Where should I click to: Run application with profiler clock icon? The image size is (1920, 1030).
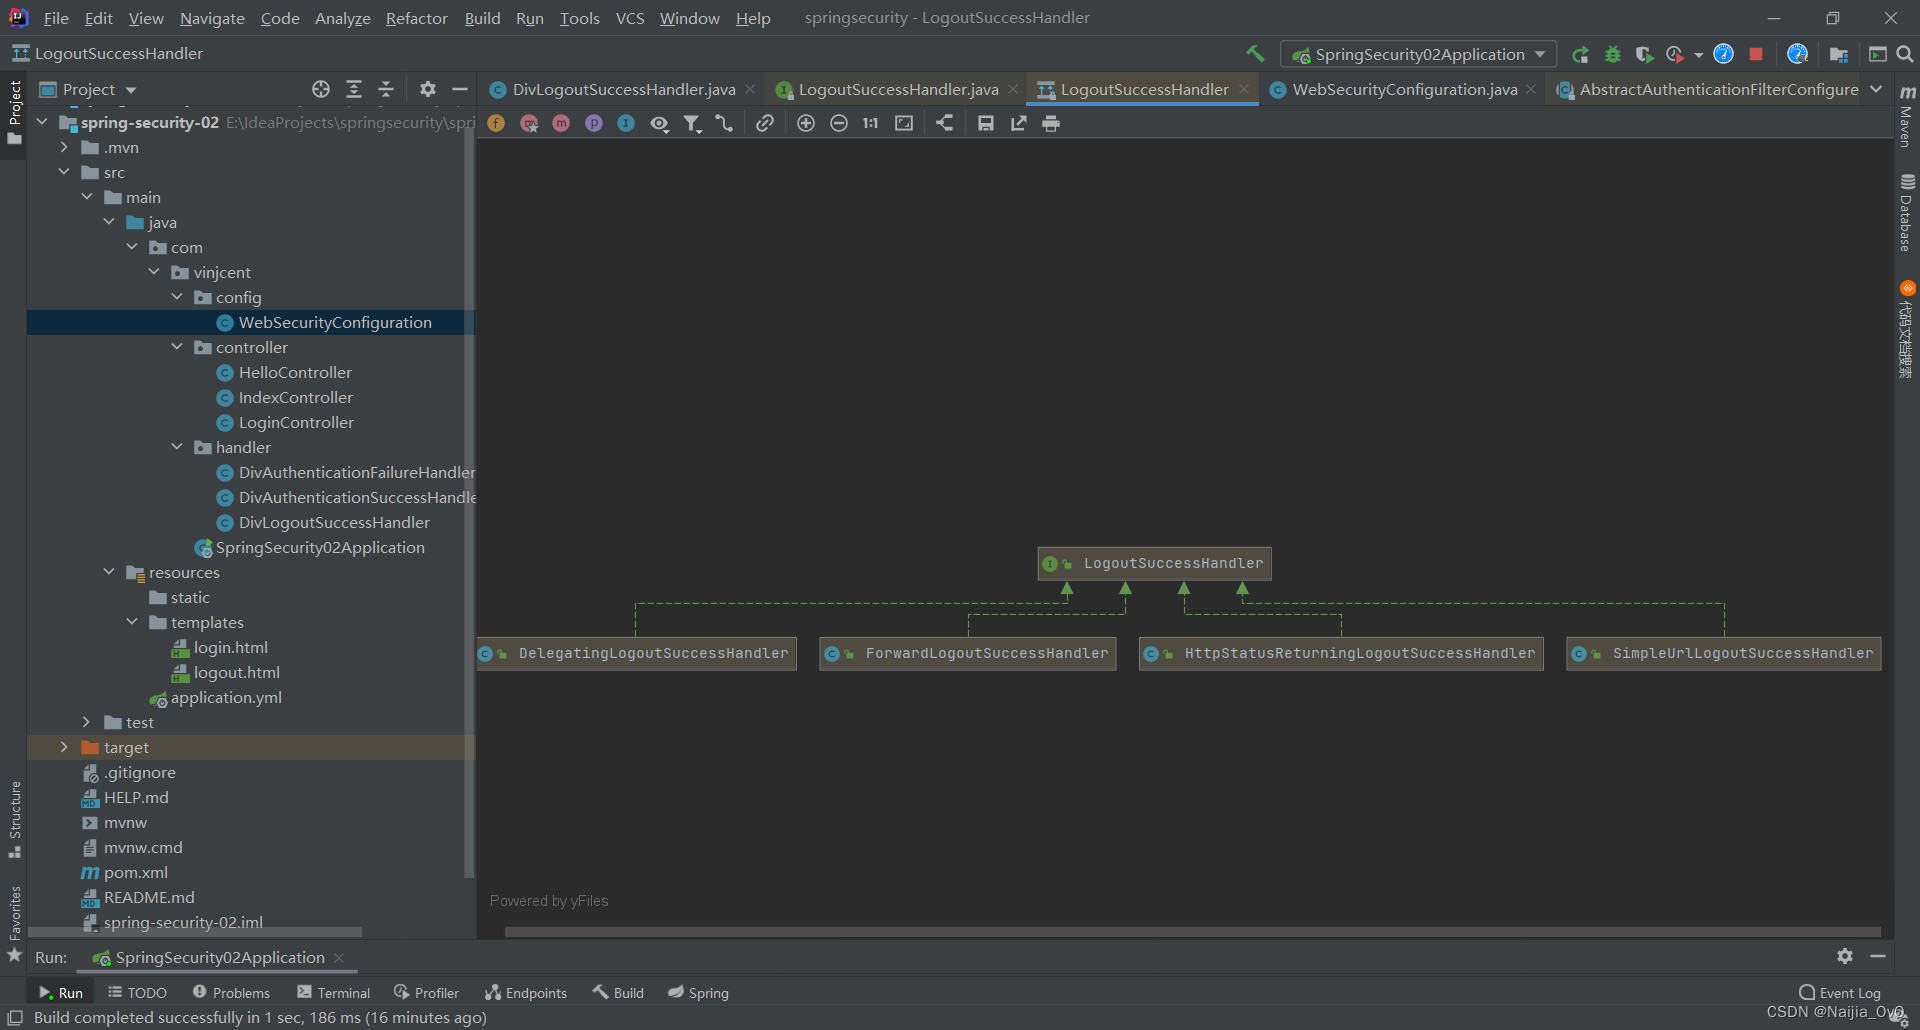point(1675,54)
